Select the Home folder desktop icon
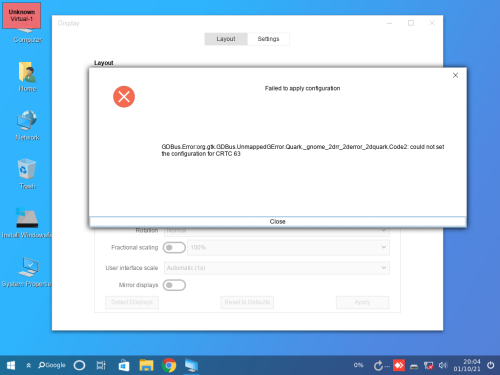The image size is (500, 375). 28,77
